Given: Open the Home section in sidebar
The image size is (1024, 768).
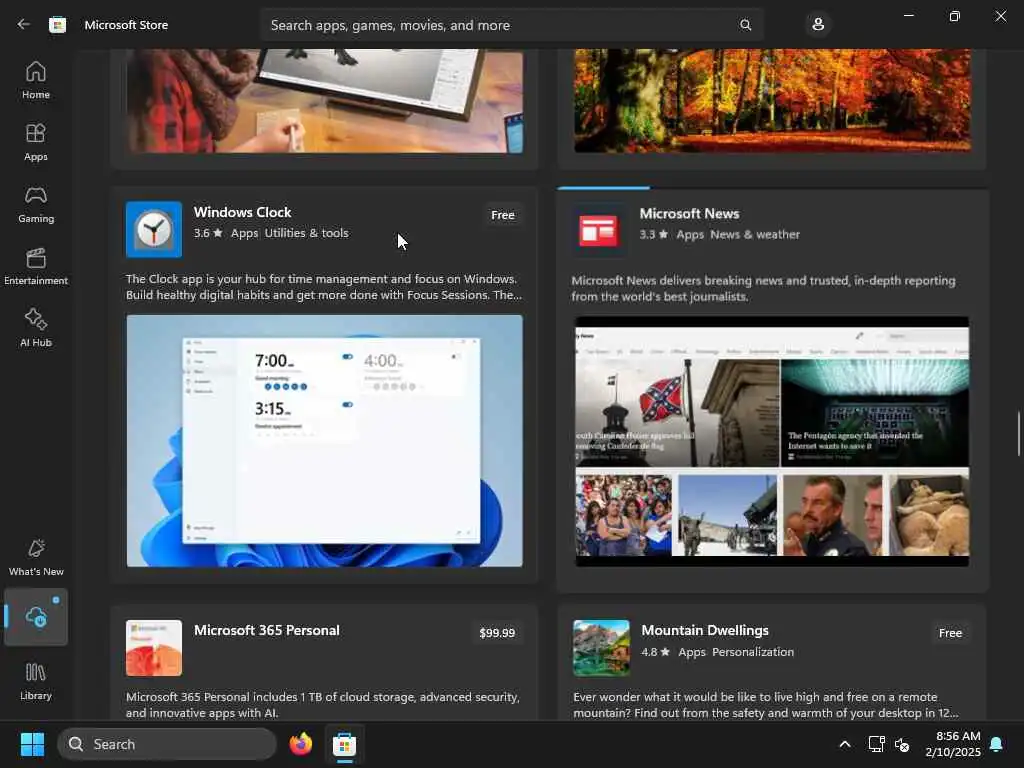Looking at the screenshot, I should pyautogui.click(x=36, y=80).
